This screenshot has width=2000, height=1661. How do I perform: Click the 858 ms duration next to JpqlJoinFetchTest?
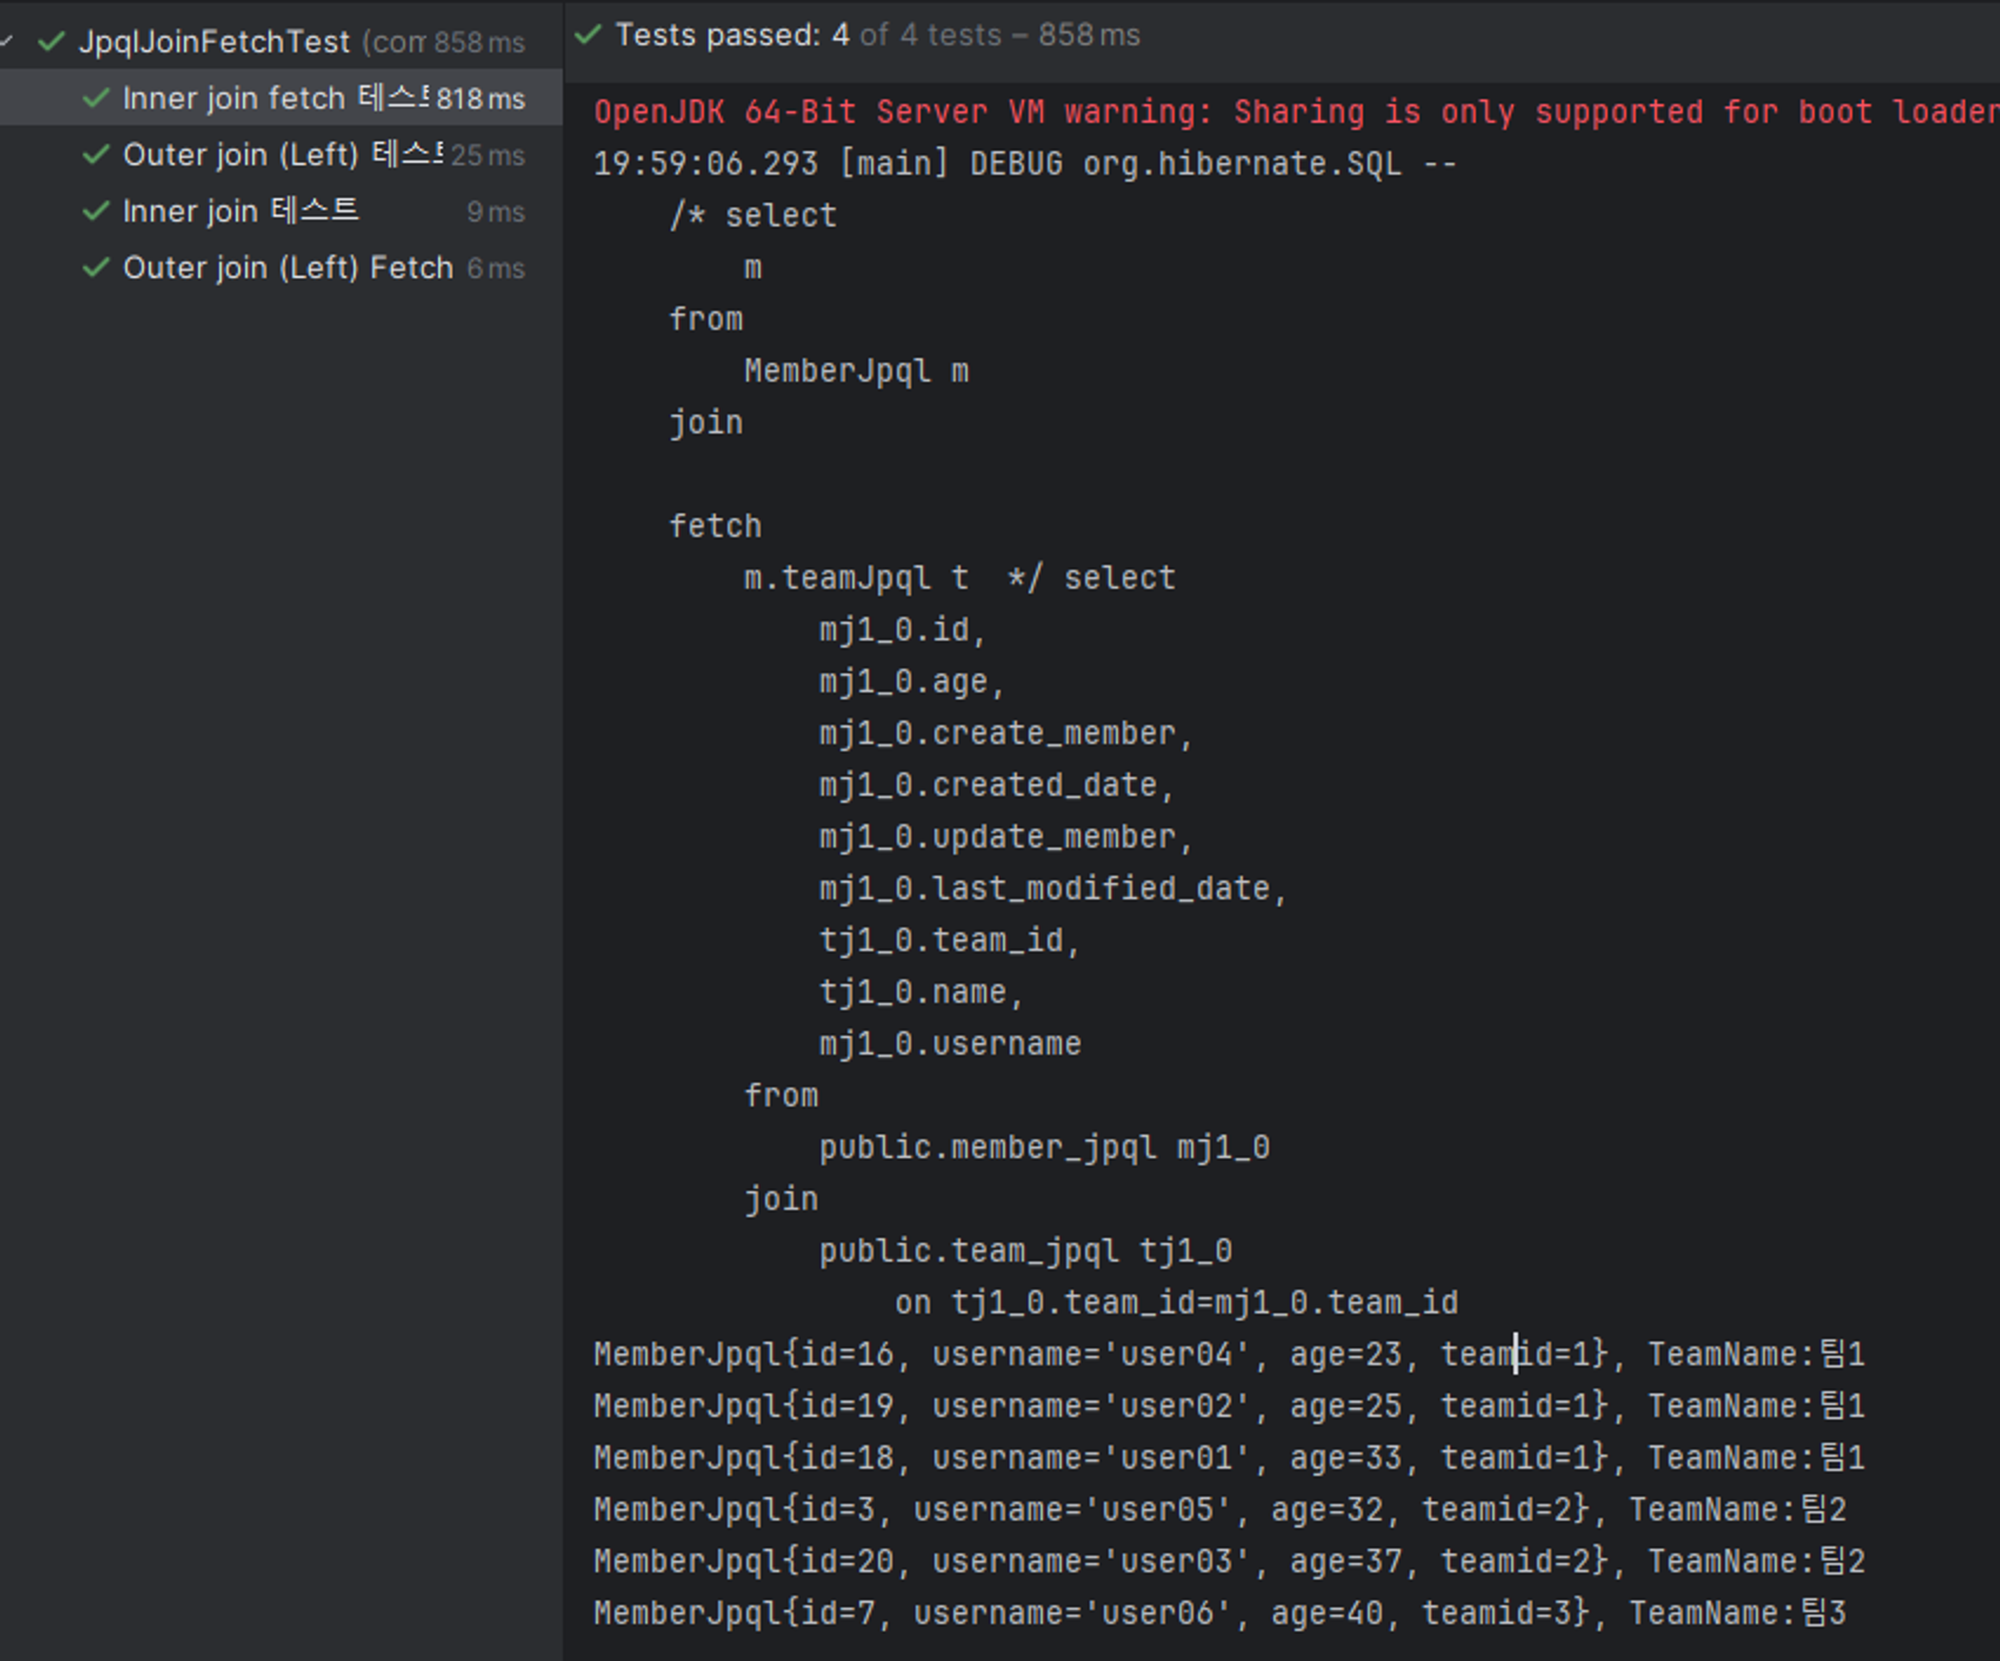[479, 43]
